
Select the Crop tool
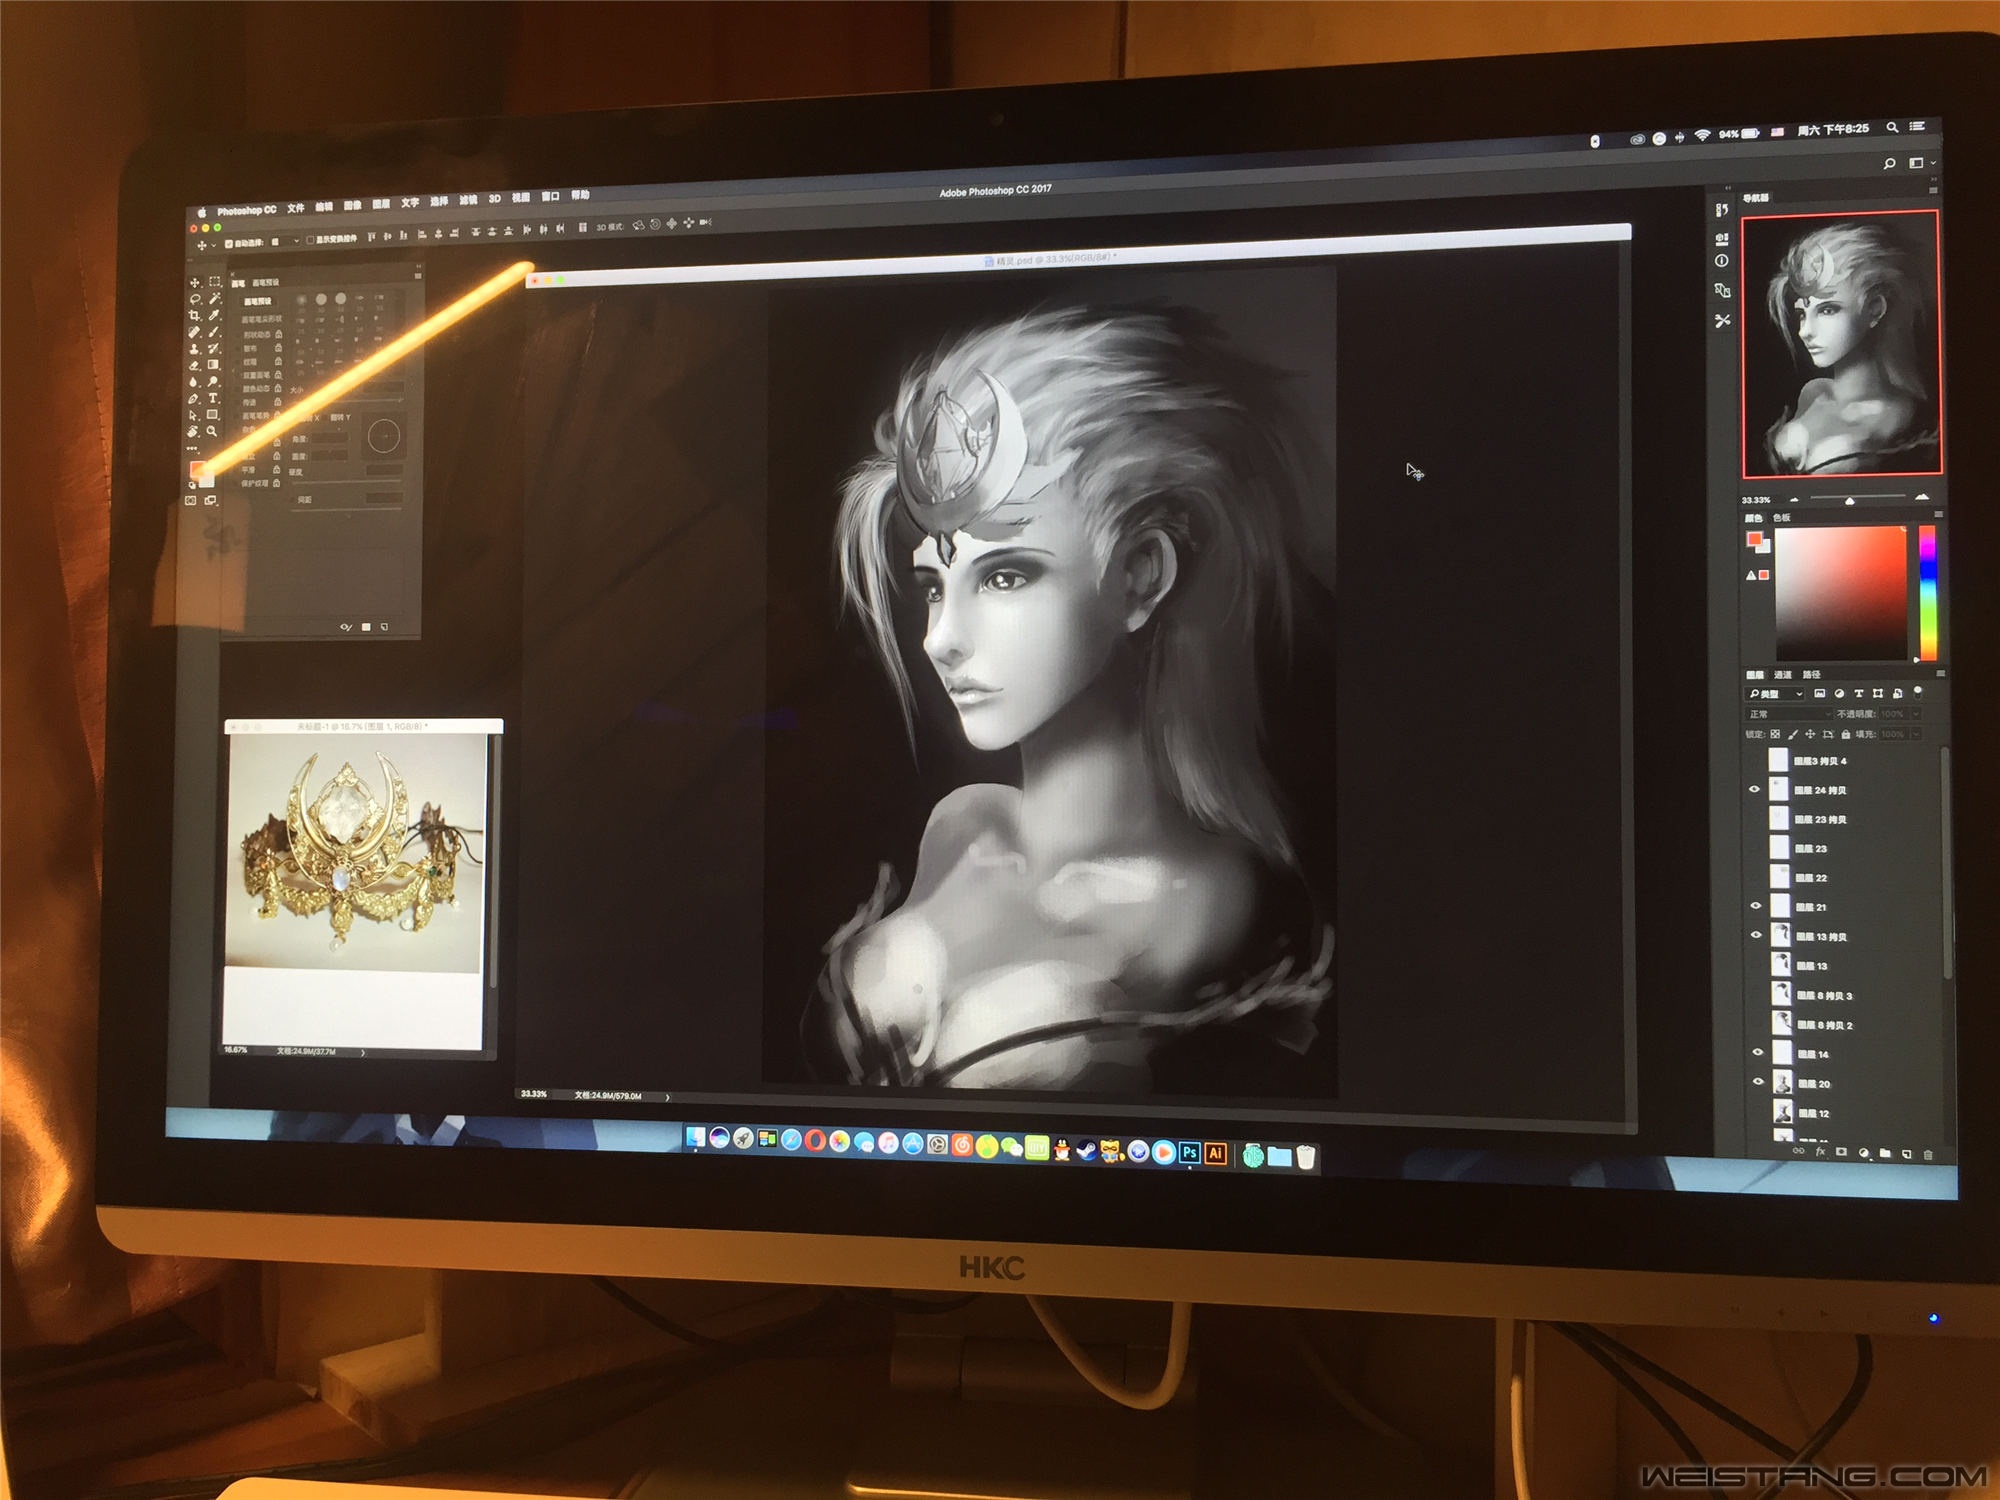[x=194, y=316]
